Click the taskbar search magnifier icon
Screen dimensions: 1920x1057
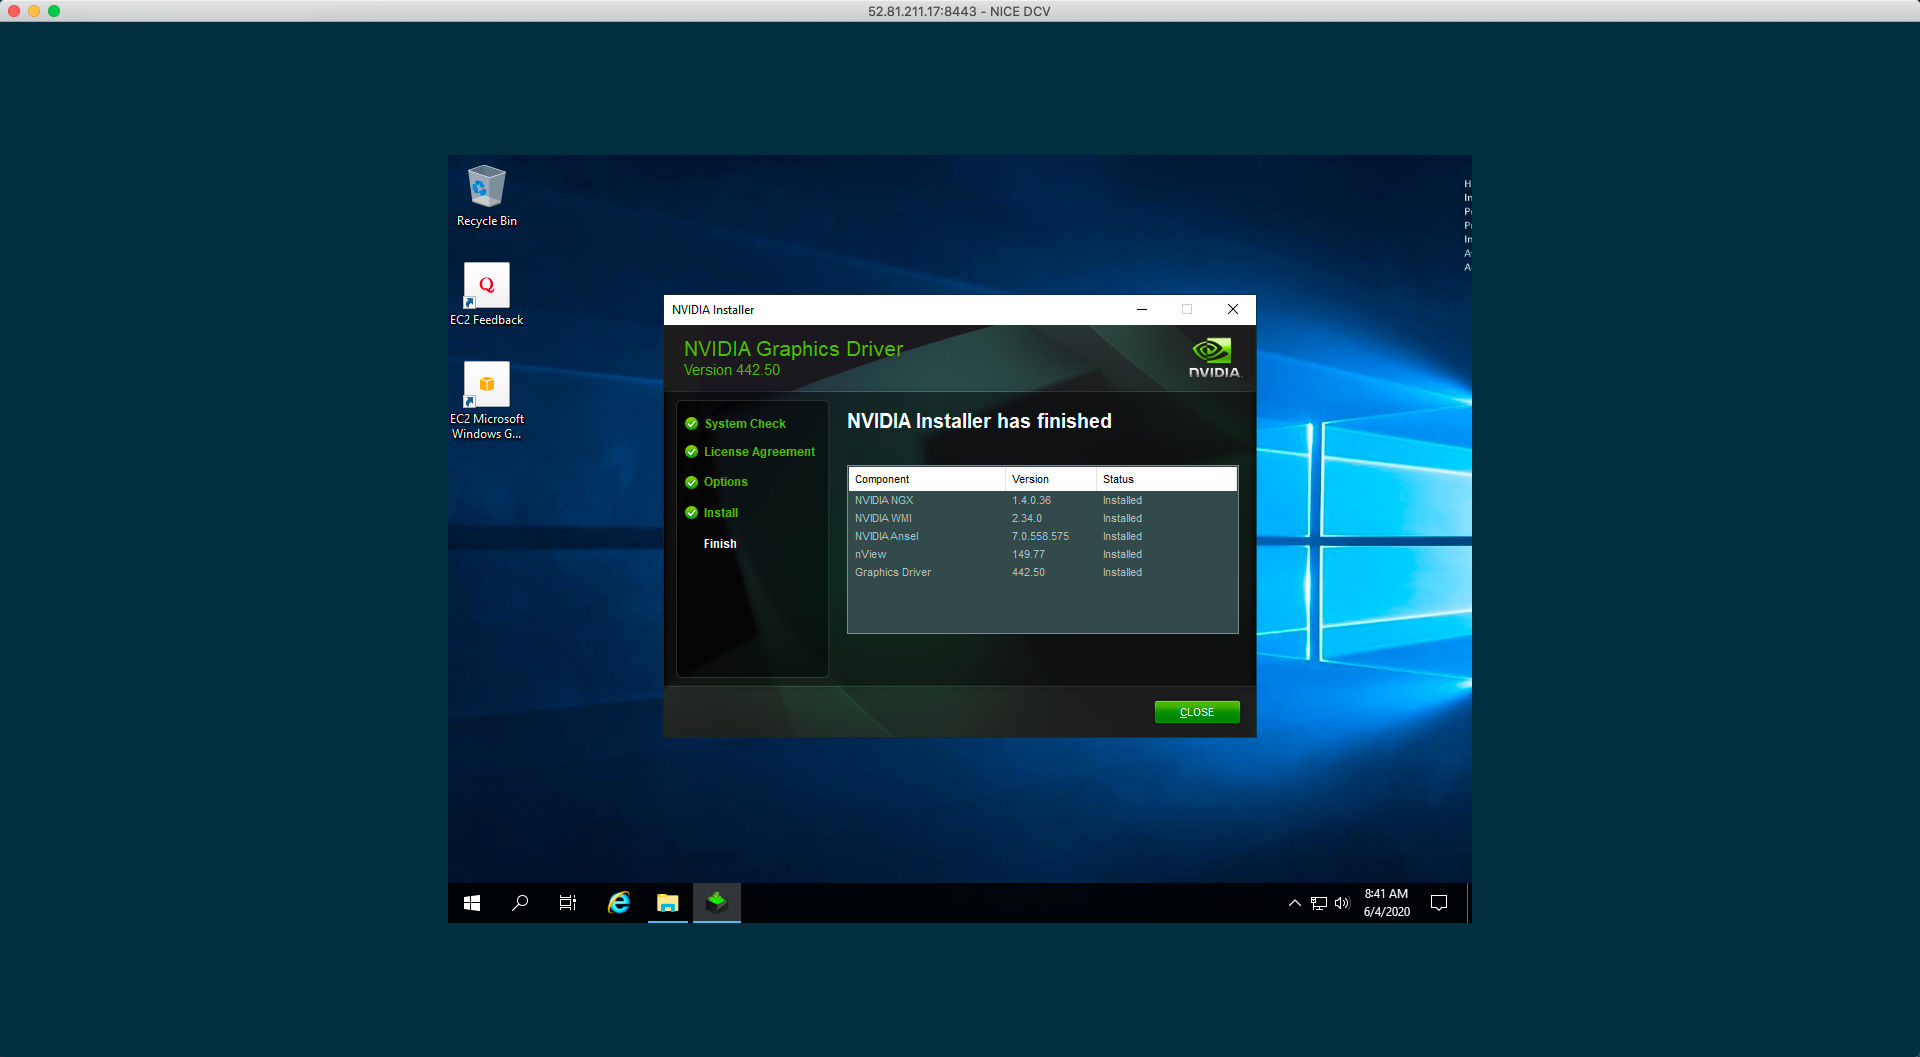[520, 903]
